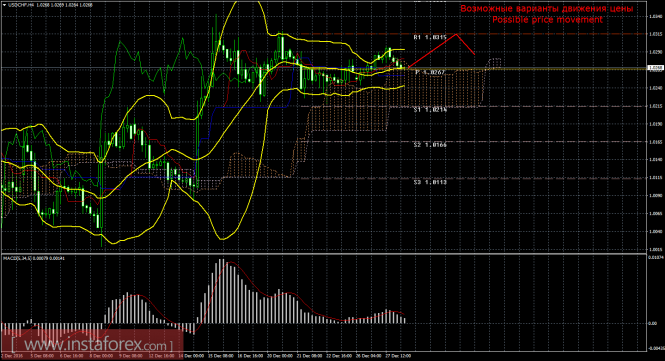665x361 pixels.
Task: Click the peak of the red forecast arrow
Action: click(456, 34)
